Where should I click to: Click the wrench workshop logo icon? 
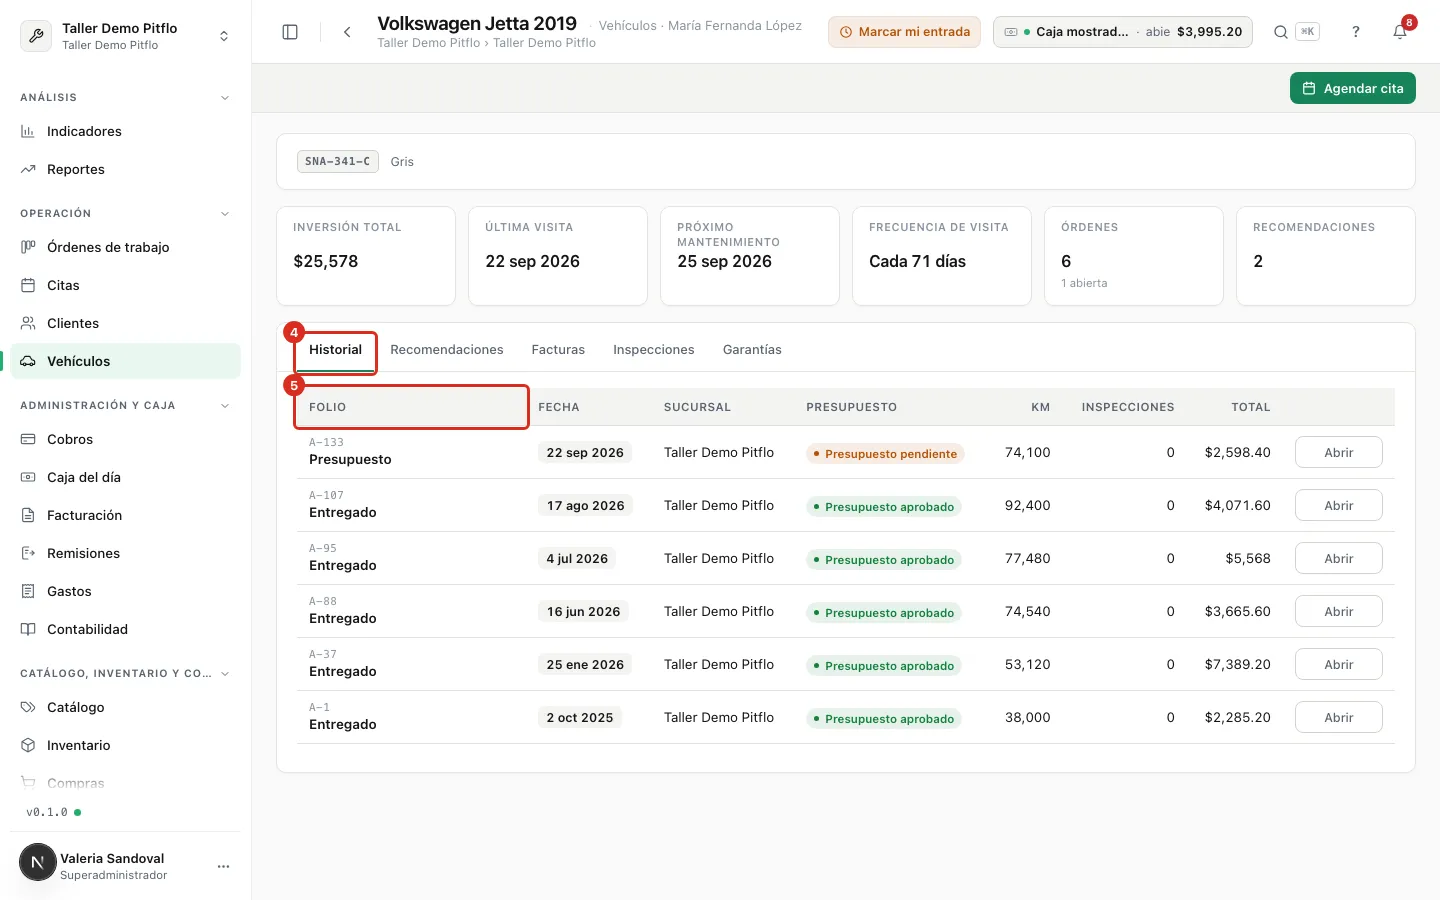click(x=36, y=36)
